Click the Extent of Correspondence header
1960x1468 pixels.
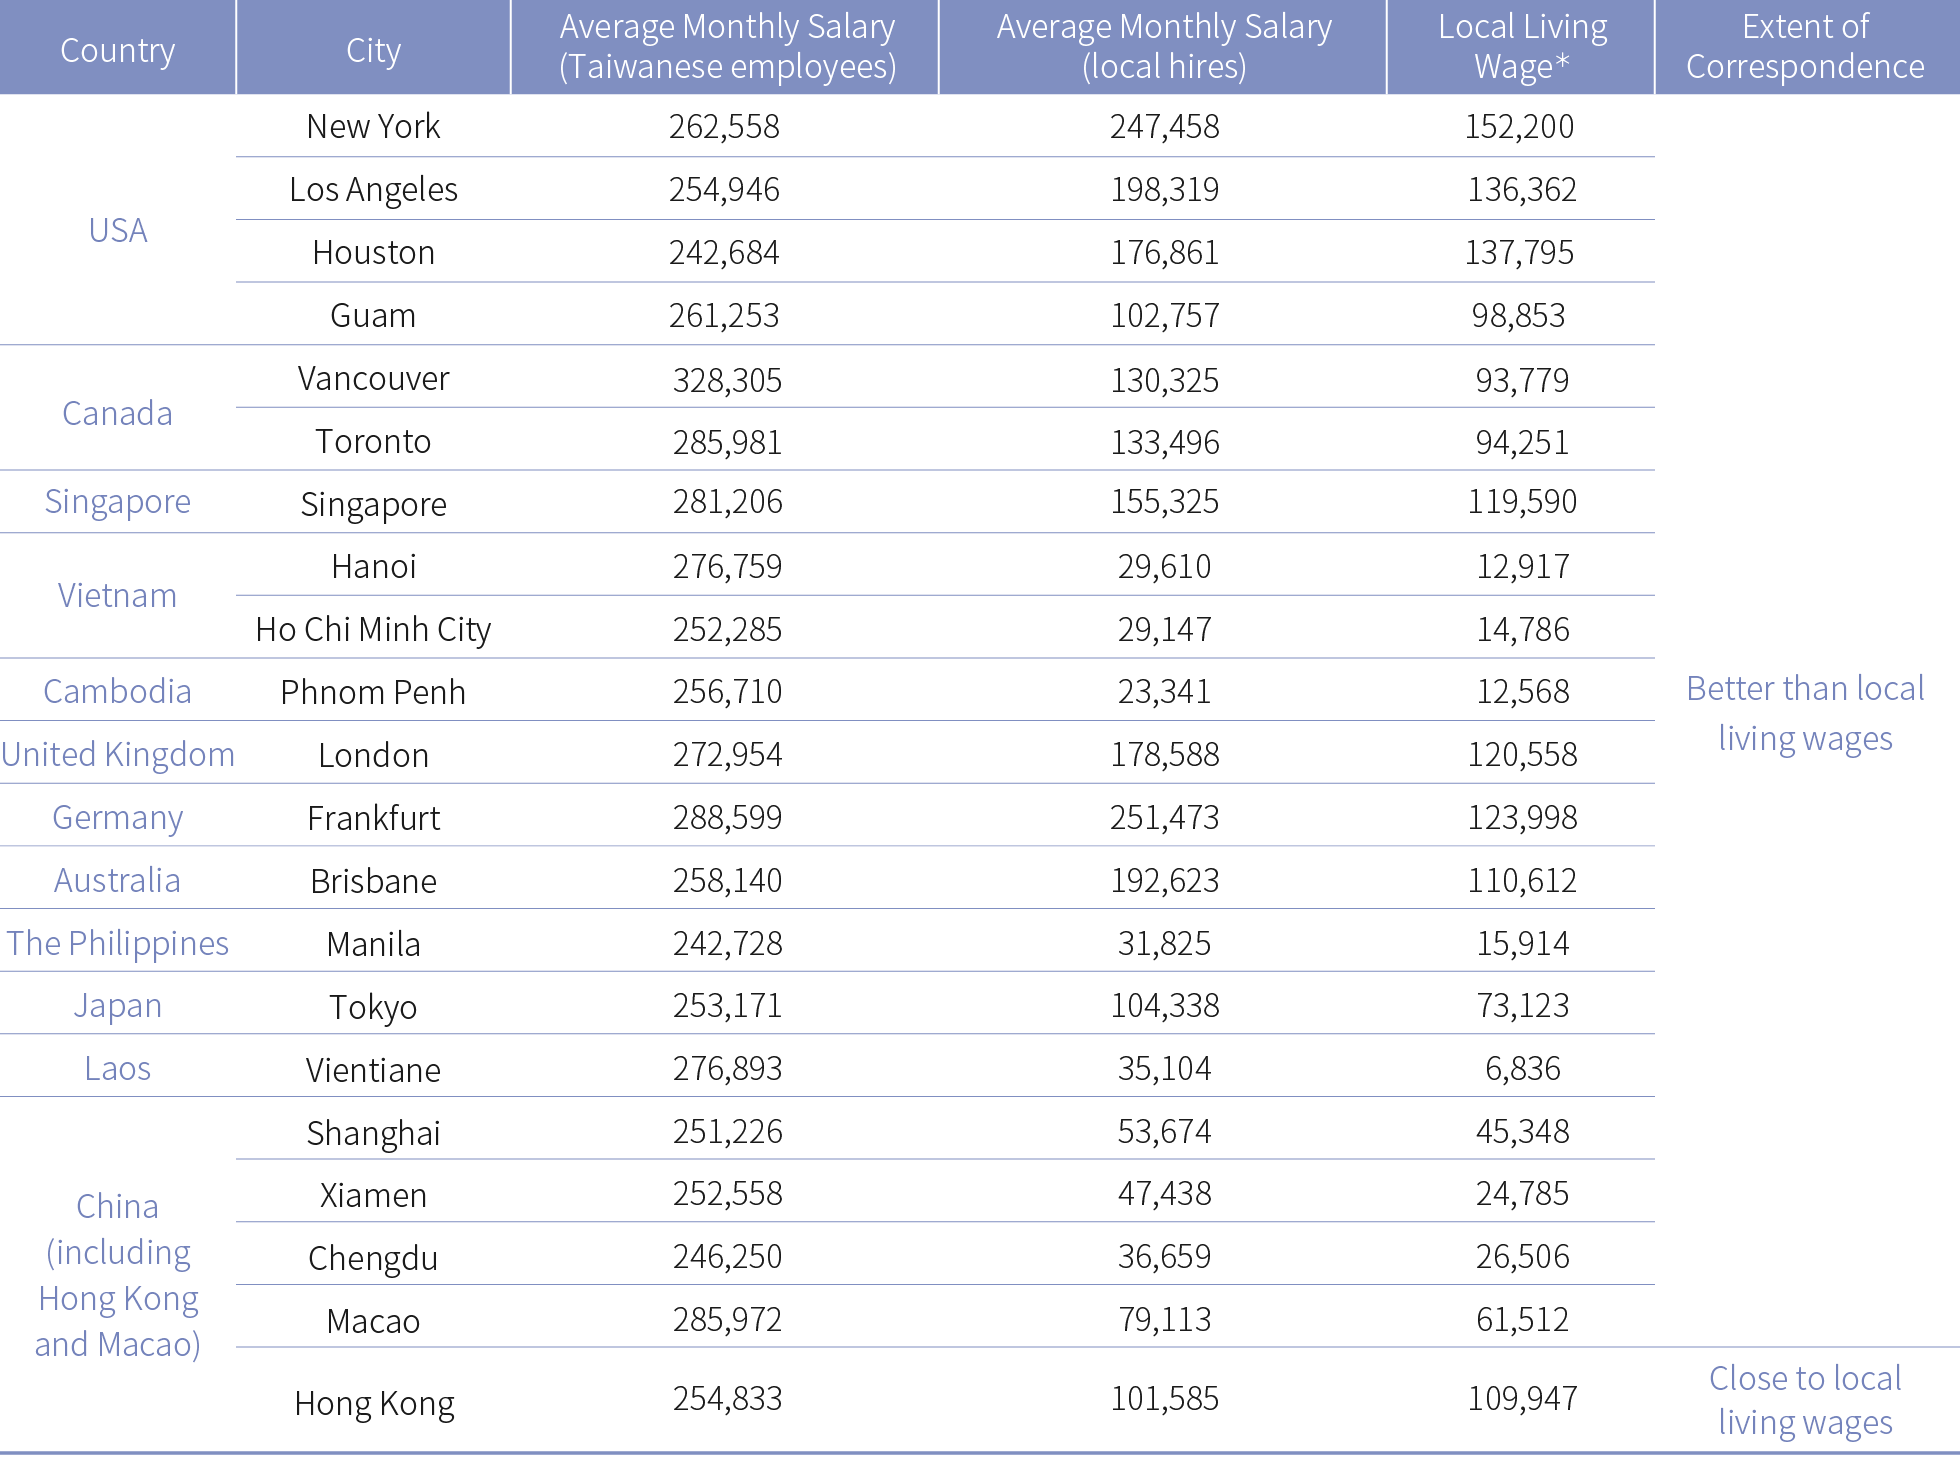(1805, 47)
